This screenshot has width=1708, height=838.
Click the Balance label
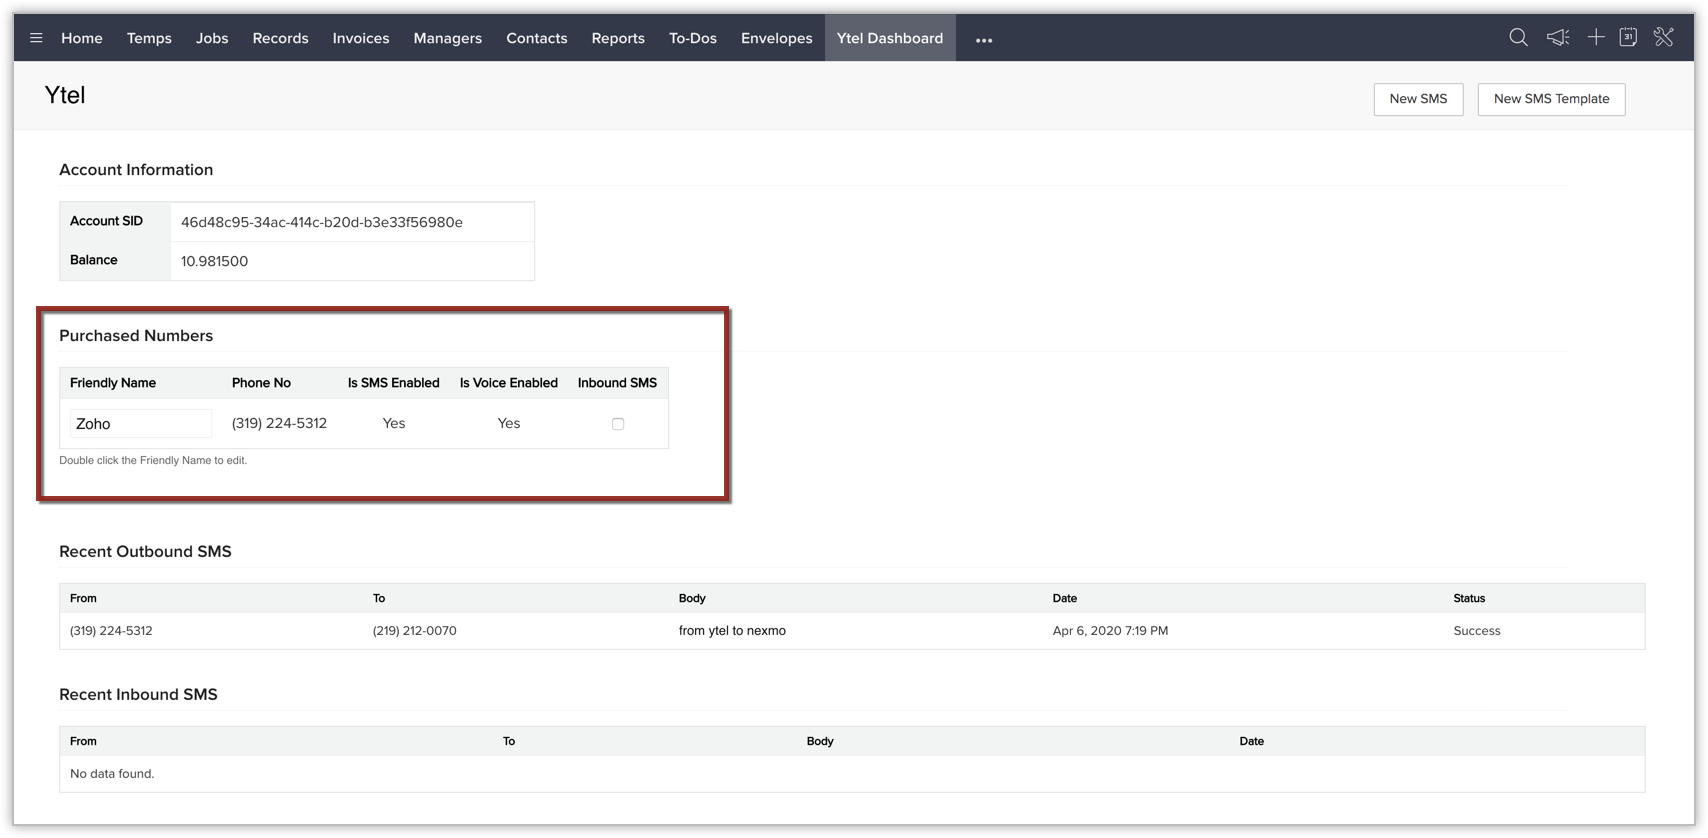coord(94,260)
